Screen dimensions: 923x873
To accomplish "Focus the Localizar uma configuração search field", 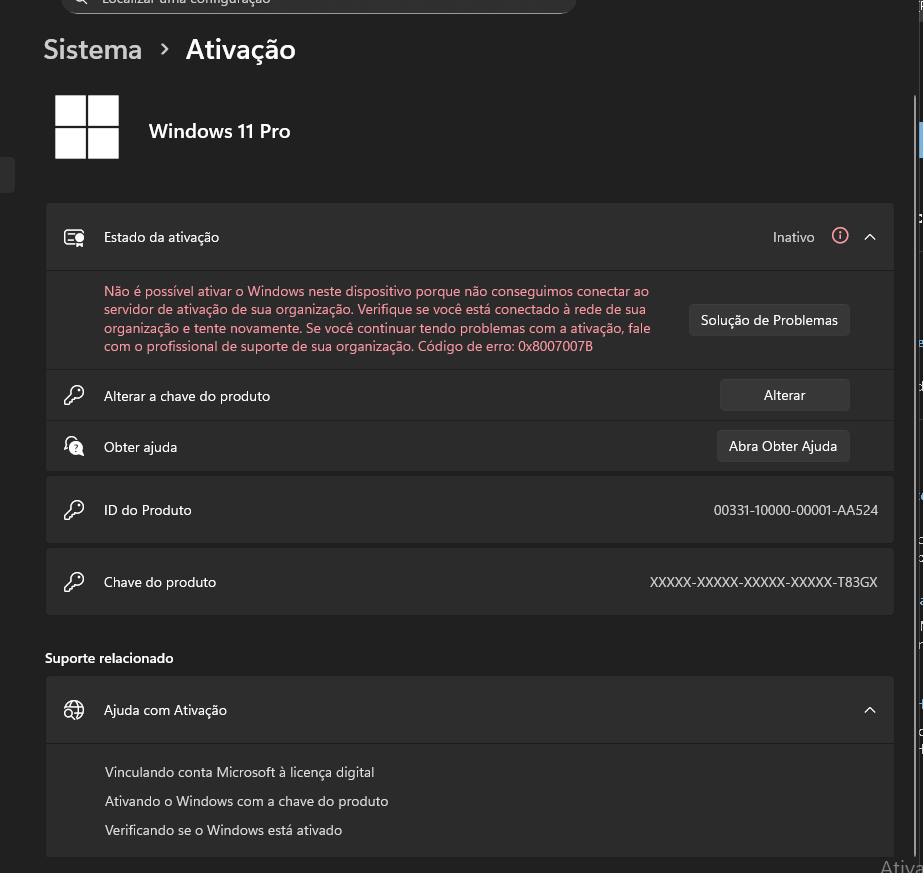I will 318,4.
